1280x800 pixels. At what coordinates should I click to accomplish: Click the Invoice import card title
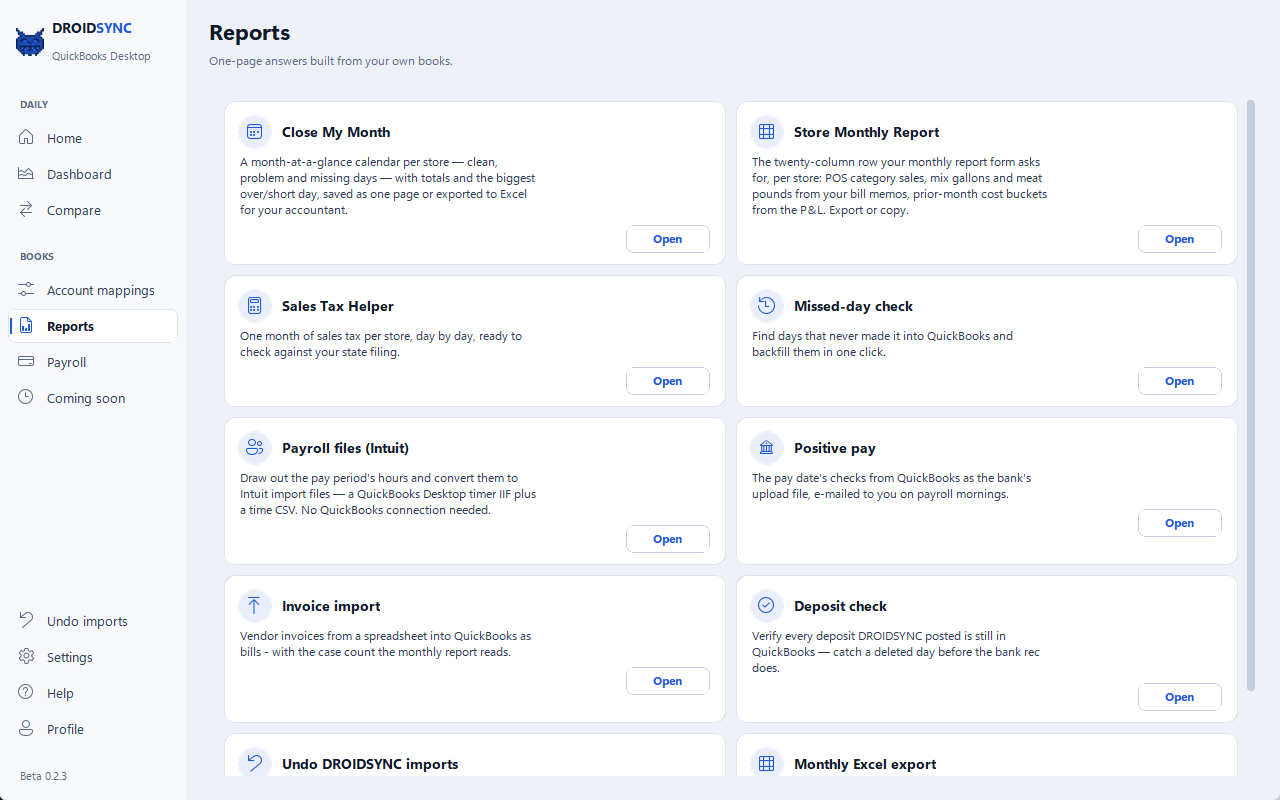[331, 606]
